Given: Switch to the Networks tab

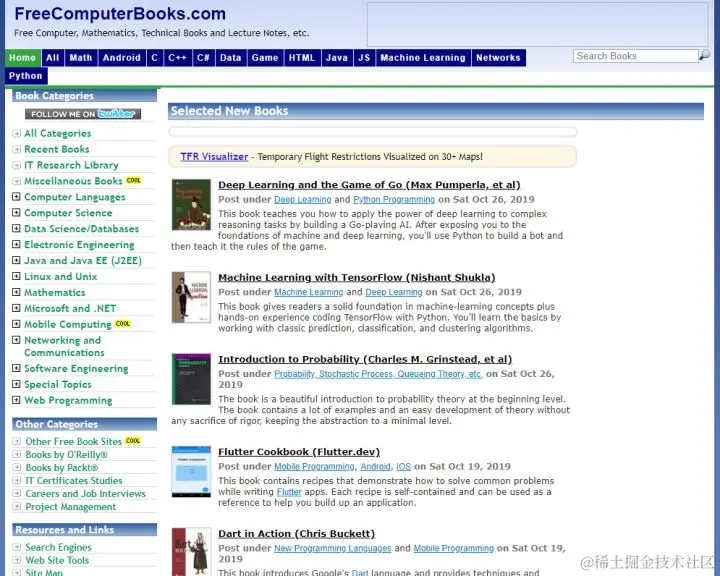Looking at the screenshot, I should click(498, 58).
